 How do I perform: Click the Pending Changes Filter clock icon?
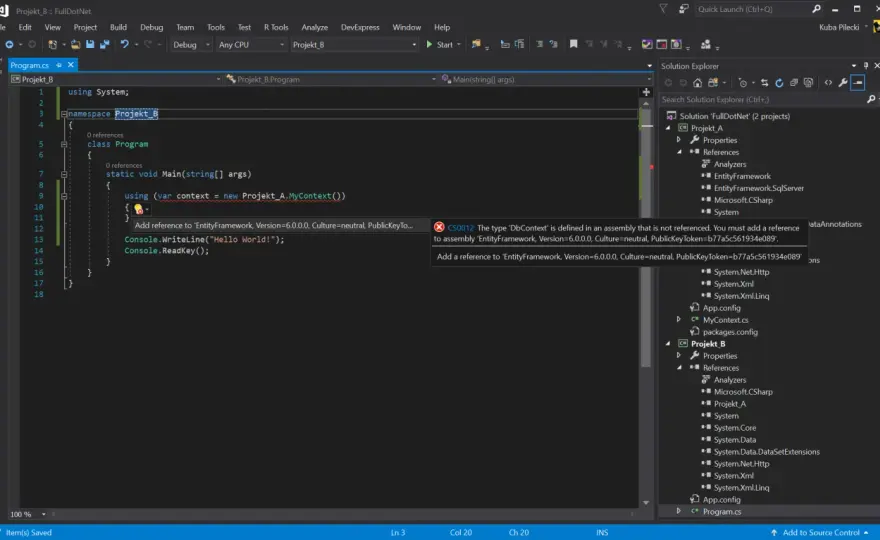tap(742, 83)
